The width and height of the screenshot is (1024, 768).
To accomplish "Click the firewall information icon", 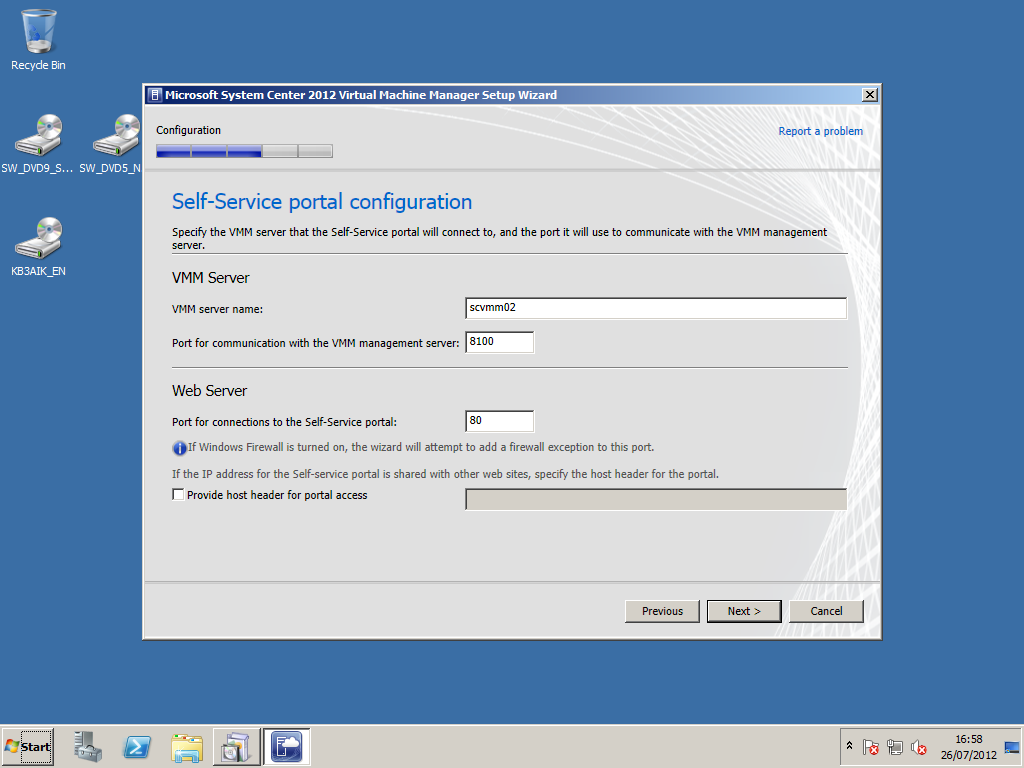I will point(179,448).
